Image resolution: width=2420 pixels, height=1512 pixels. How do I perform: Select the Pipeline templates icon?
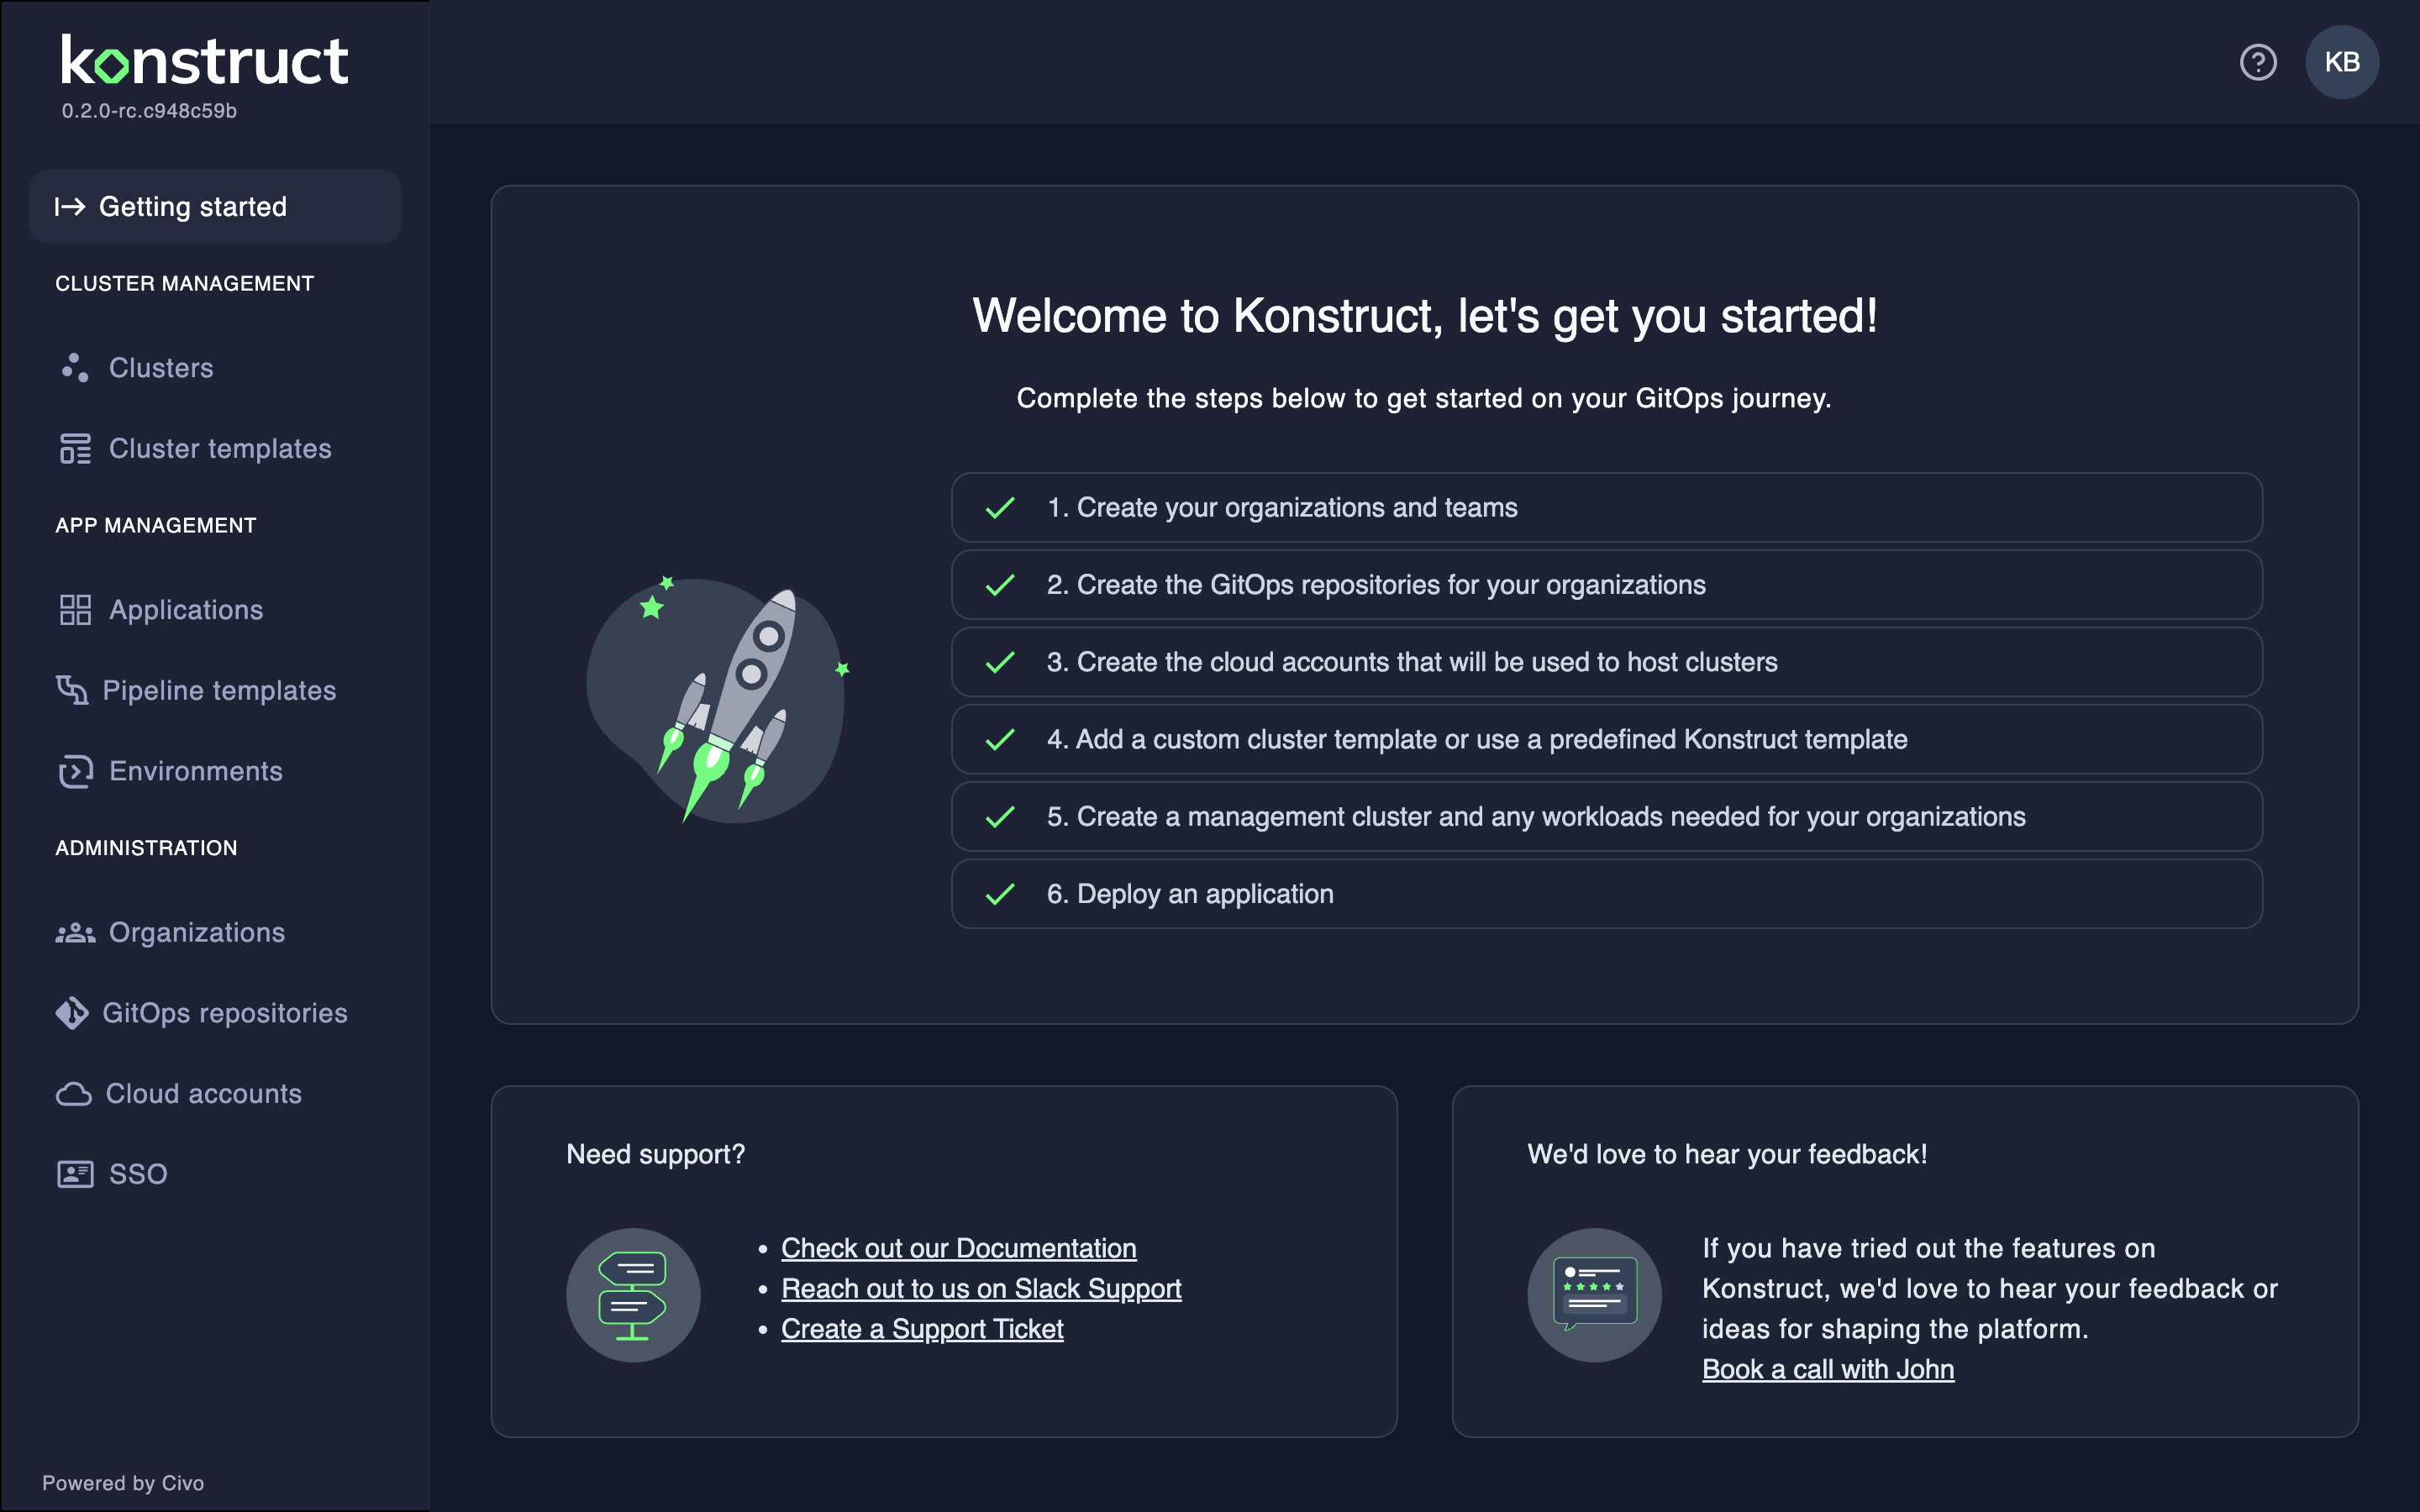(x=74, y=690)
